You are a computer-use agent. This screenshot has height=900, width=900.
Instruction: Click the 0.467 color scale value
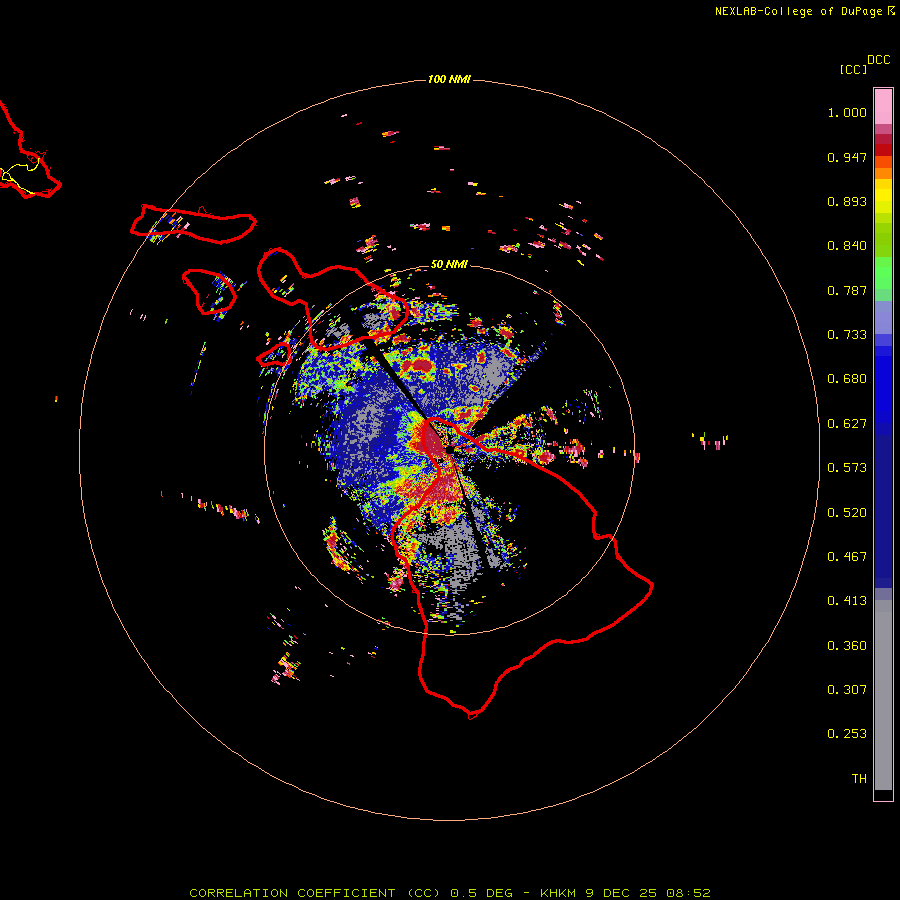point(847,557)
